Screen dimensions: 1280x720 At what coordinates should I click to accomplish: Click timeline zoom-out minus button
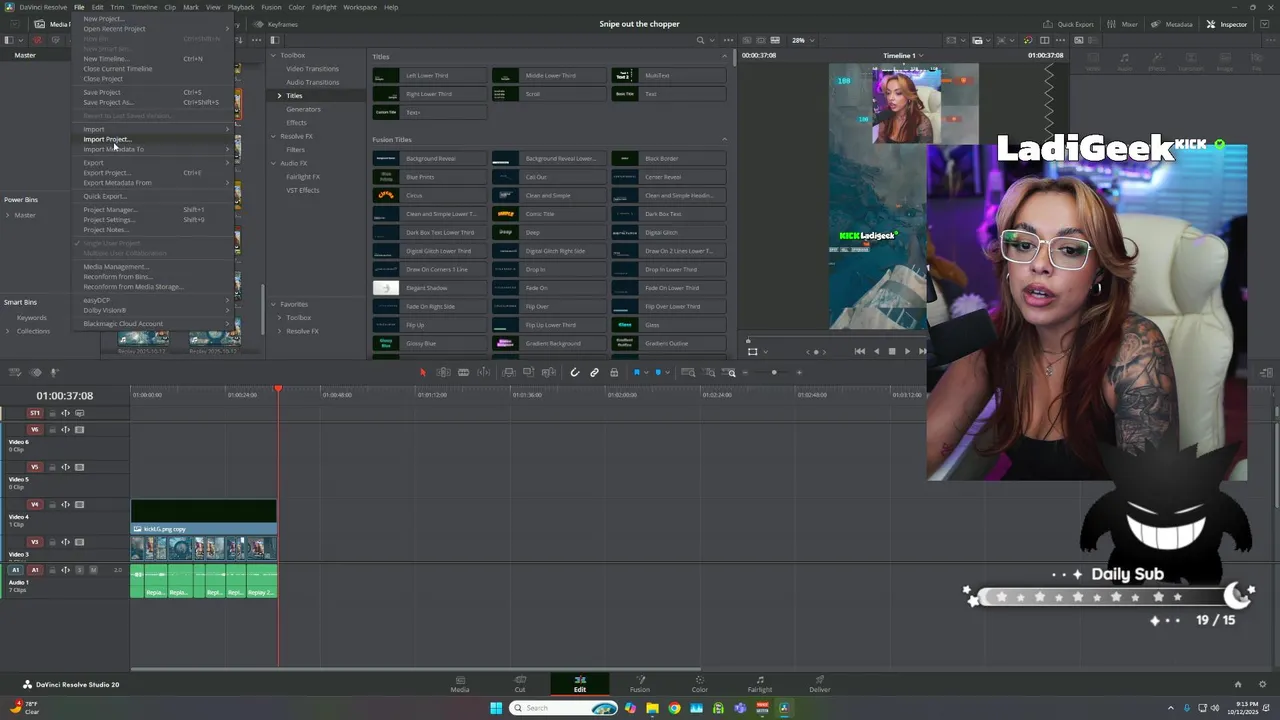745,372
